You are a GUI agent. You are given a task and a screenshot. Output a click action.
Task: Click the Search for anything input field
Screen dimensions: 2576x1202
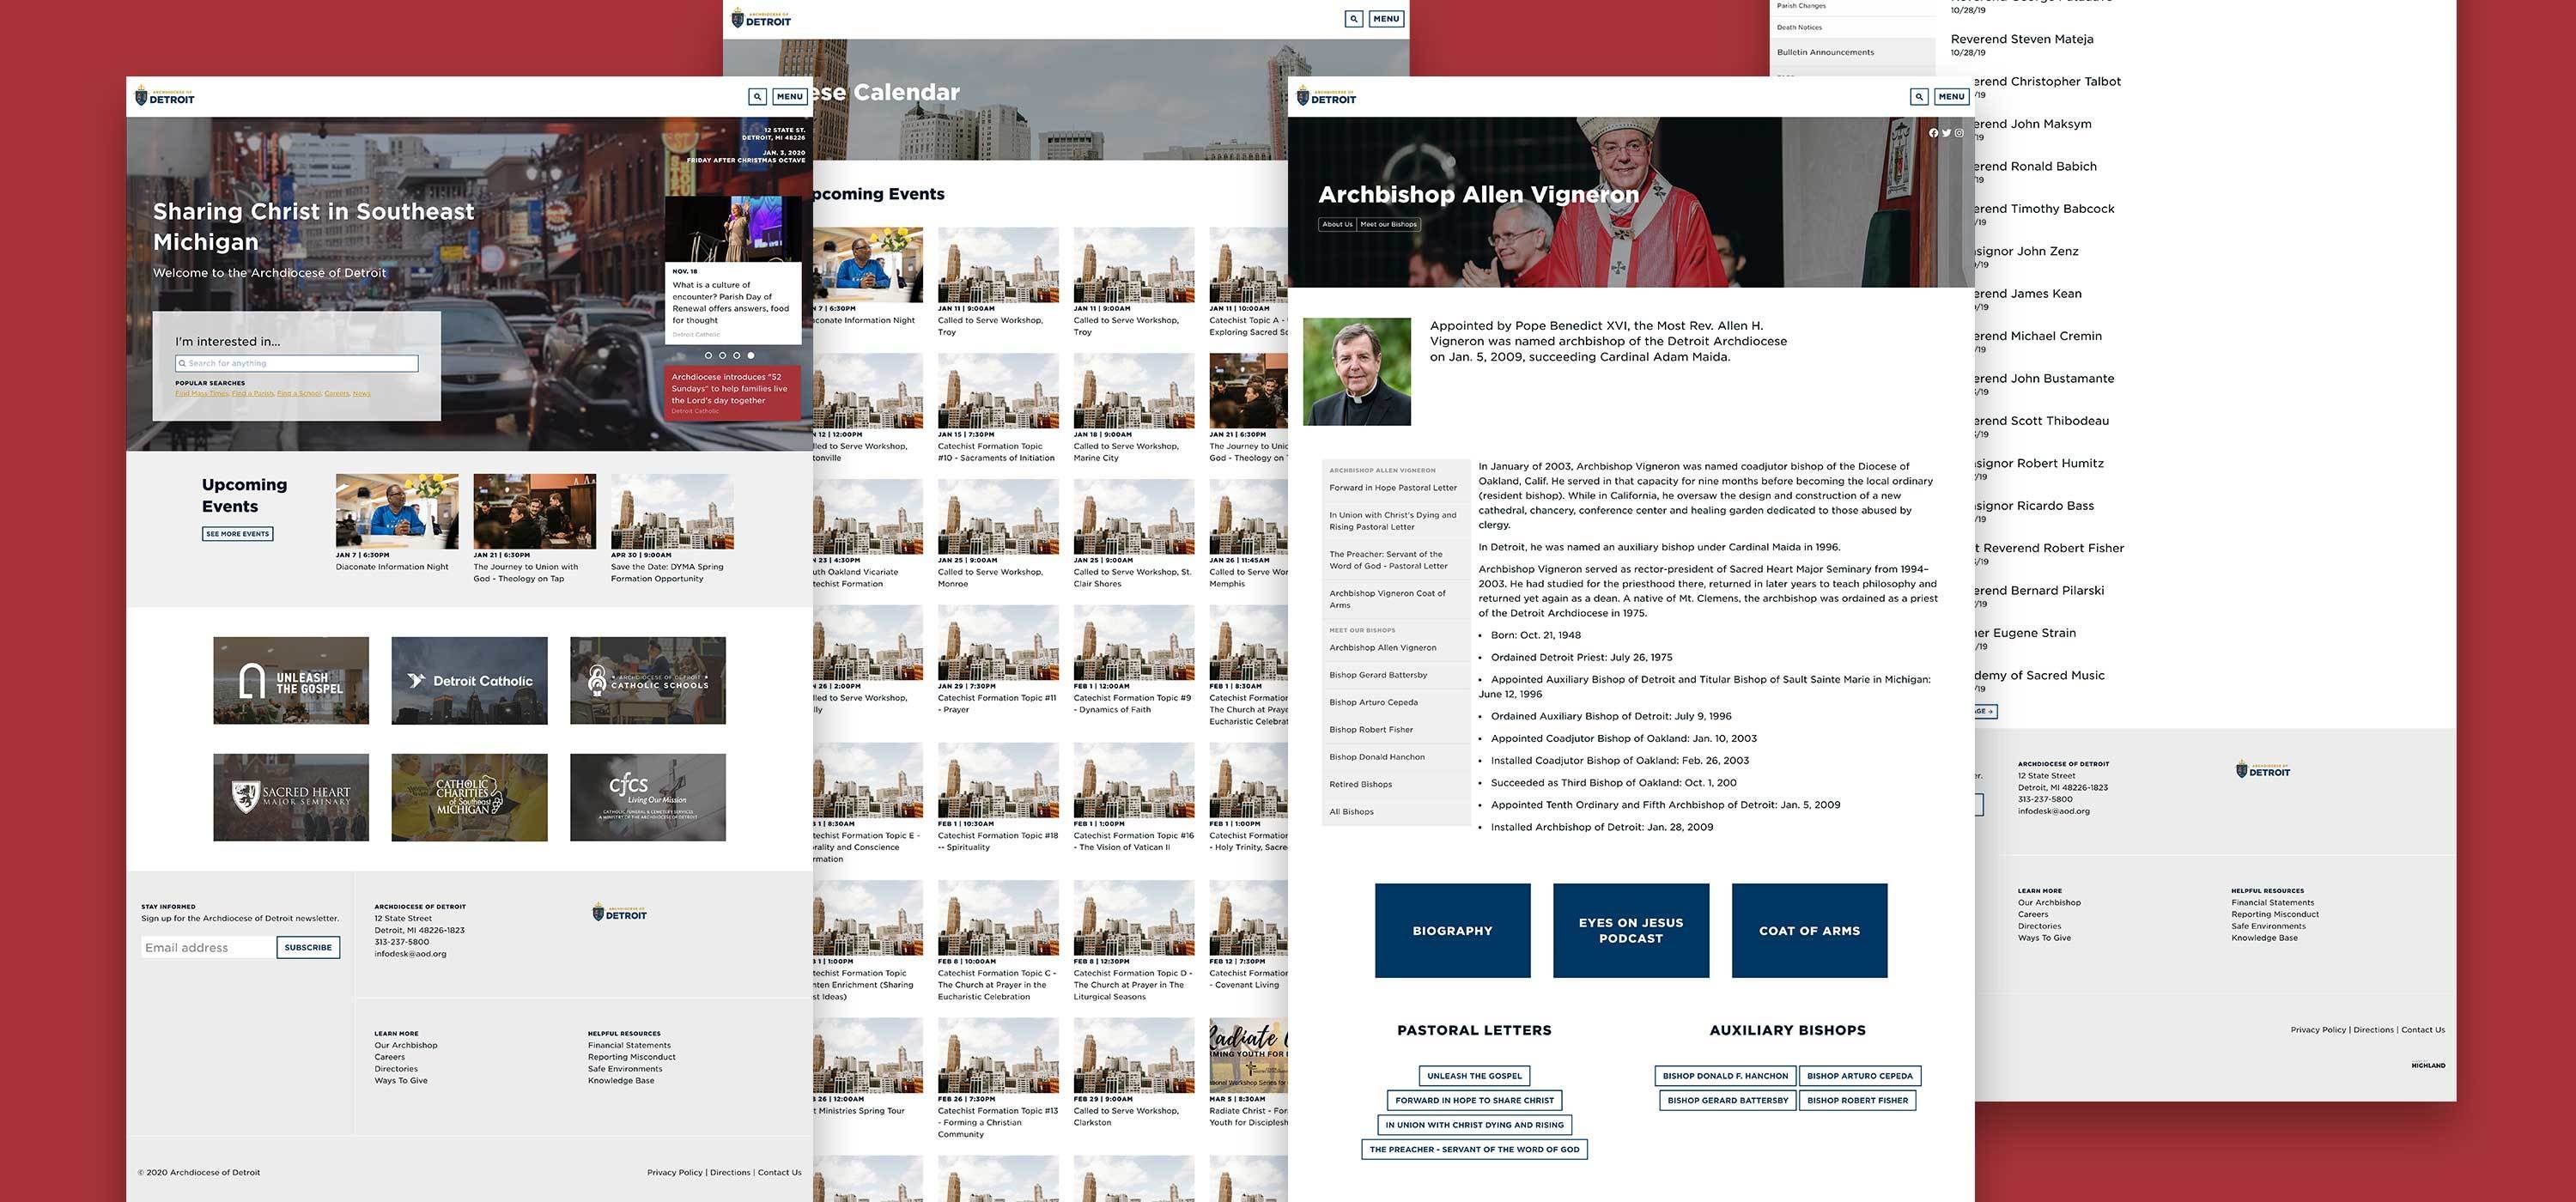[296, 363]
